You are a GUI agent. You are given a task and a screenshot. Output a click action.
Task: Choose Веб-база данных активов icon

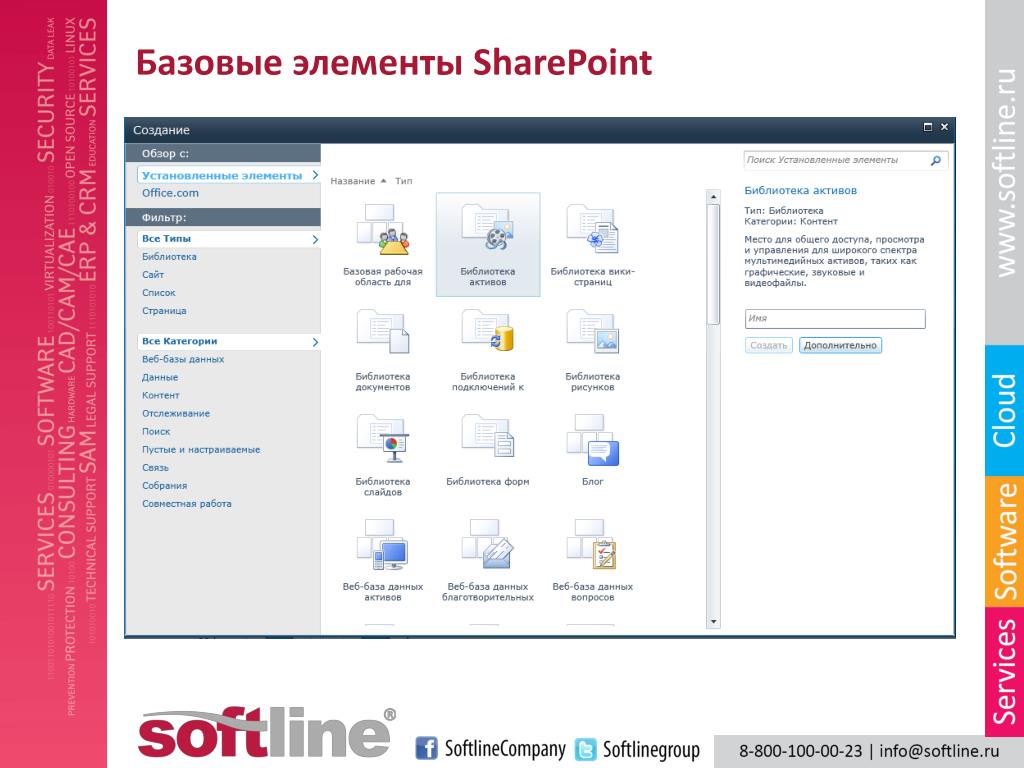[383, 545]
